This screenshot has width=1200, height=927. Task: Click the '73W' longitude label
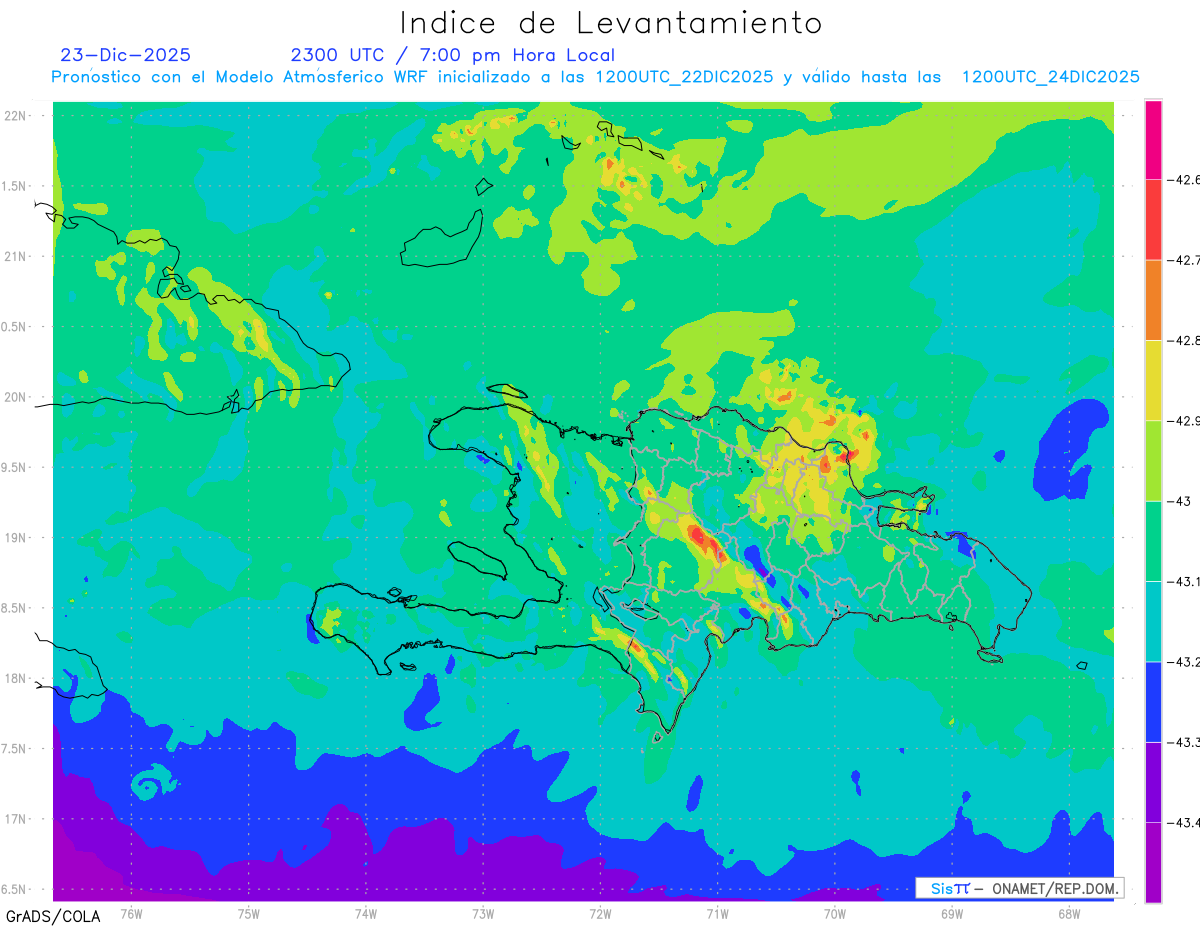pos(483,913)
